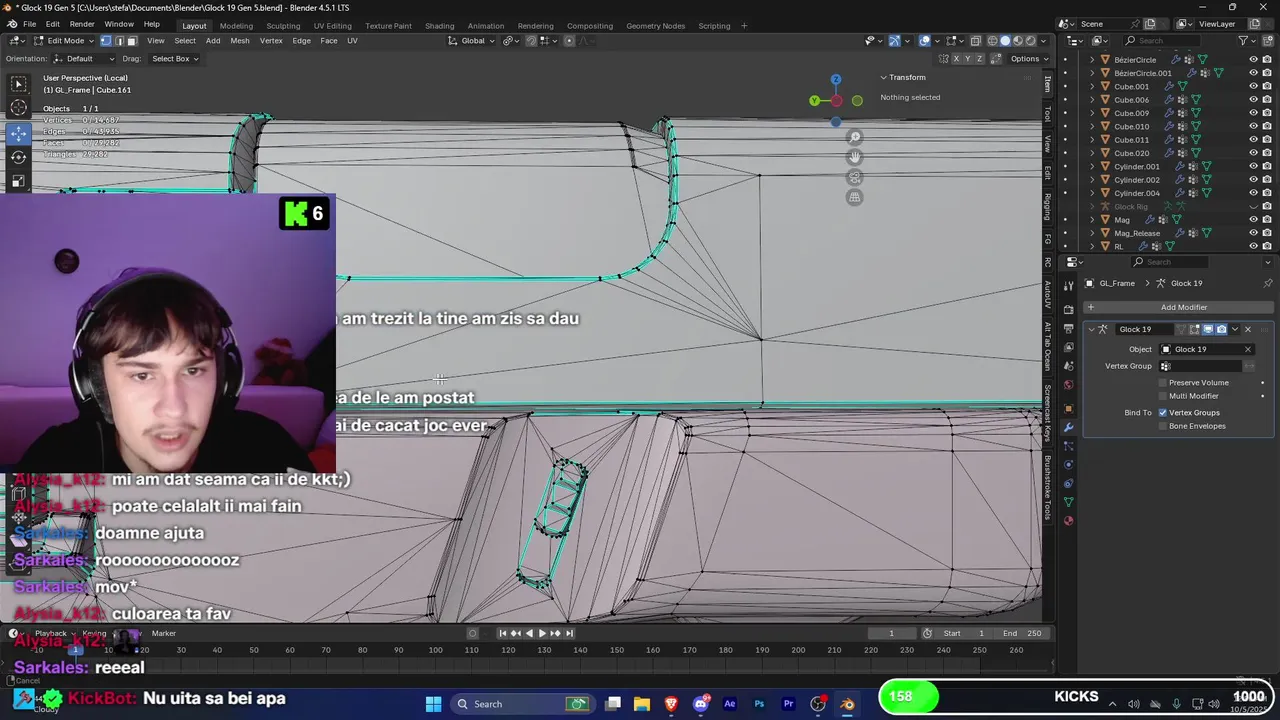
Task: Toggle modifier realtime display for Glock 19
Action: pos(1208,329)
